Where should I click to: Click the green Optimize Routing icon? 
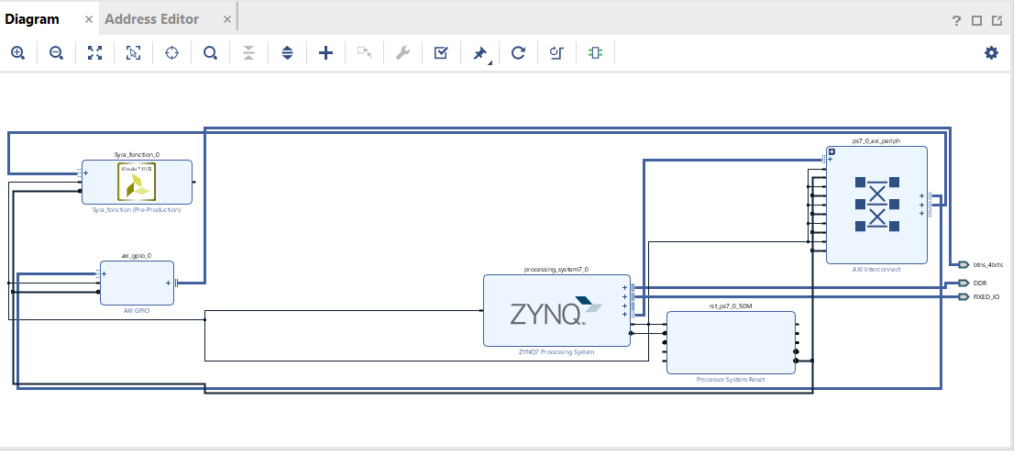595,53
